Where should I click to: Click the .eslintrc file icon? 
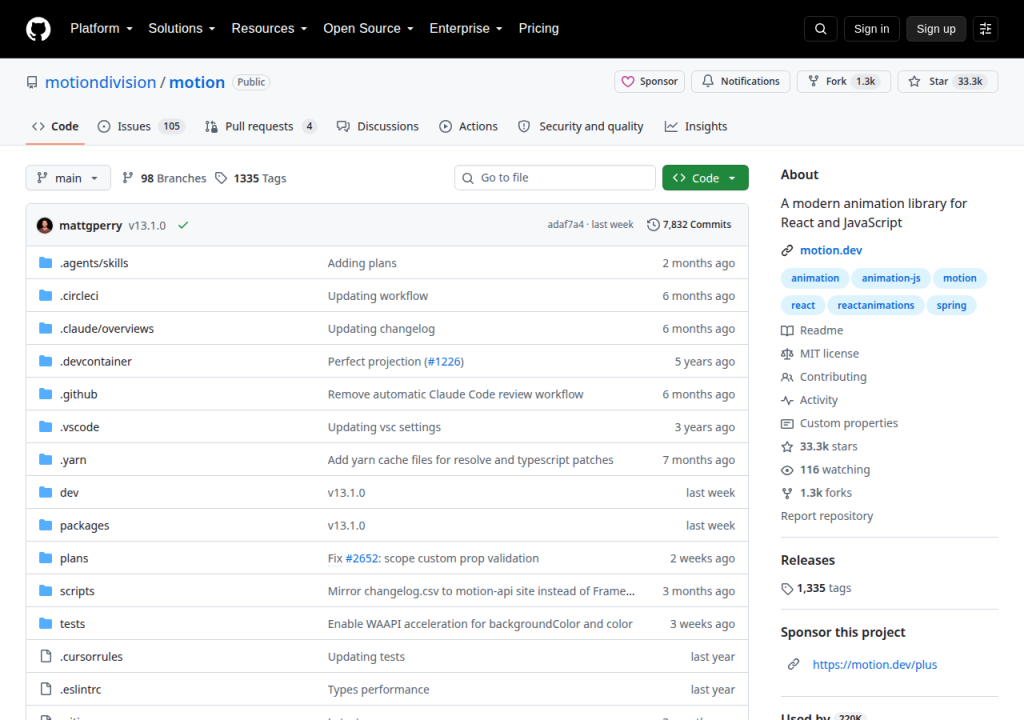[x=46, y=689]
